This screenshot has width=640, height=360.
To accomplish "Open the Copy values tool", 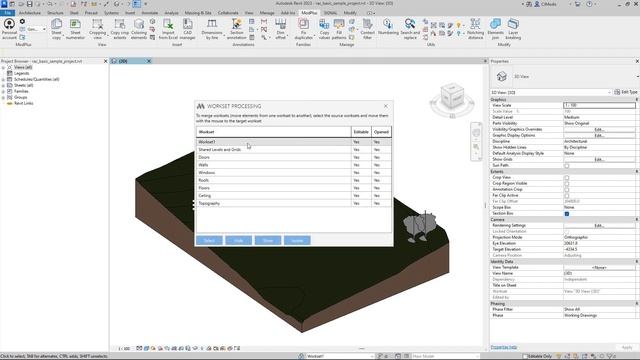I will (x=324, y=29).
